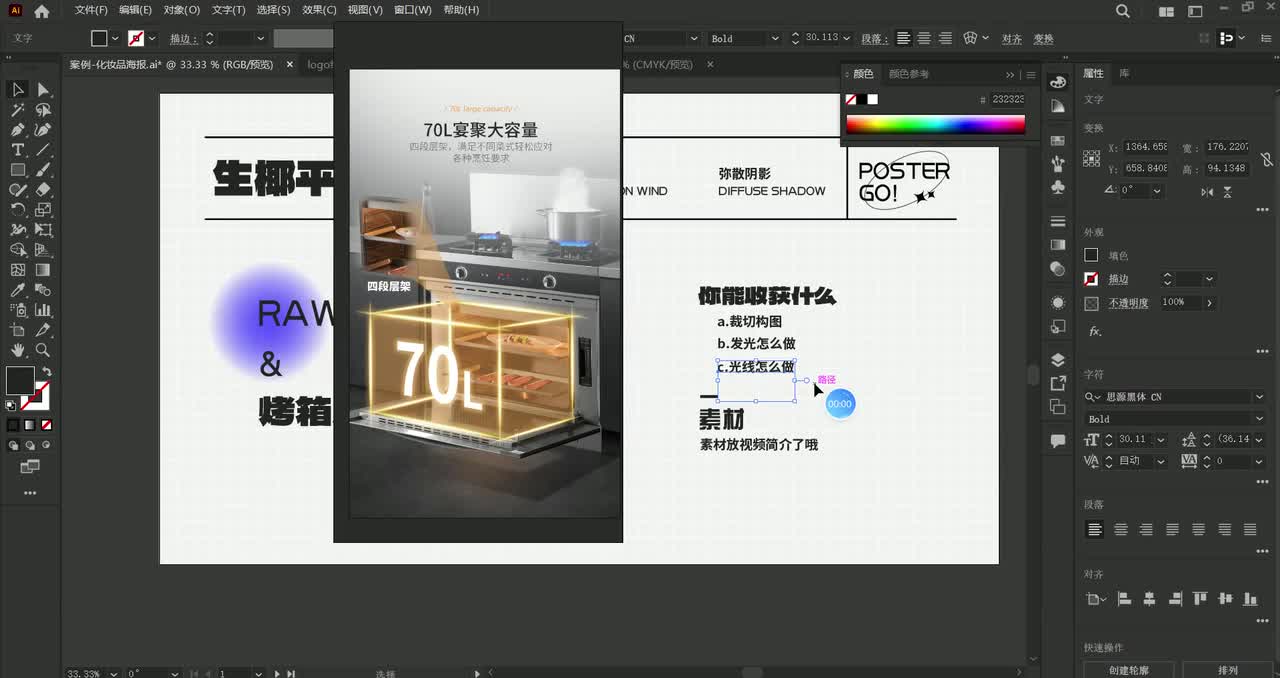Activate the Zoom tool
The width and height of the screenshot is (1280, 678).
click(43, 350)
